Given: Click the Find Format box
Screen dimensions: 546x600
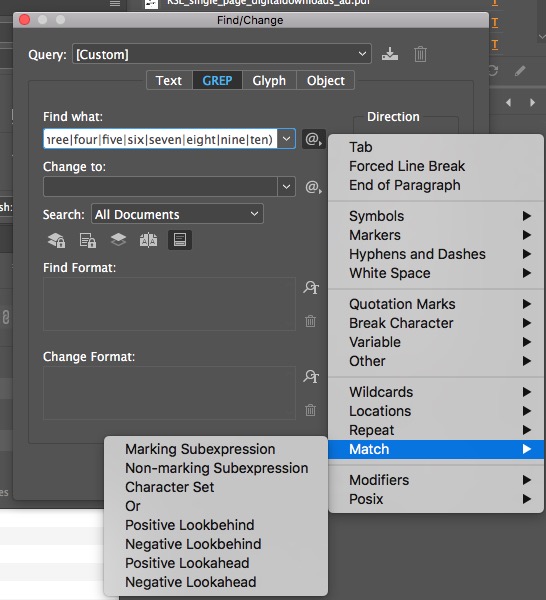Looking at the screenshot, I should 170,304.
